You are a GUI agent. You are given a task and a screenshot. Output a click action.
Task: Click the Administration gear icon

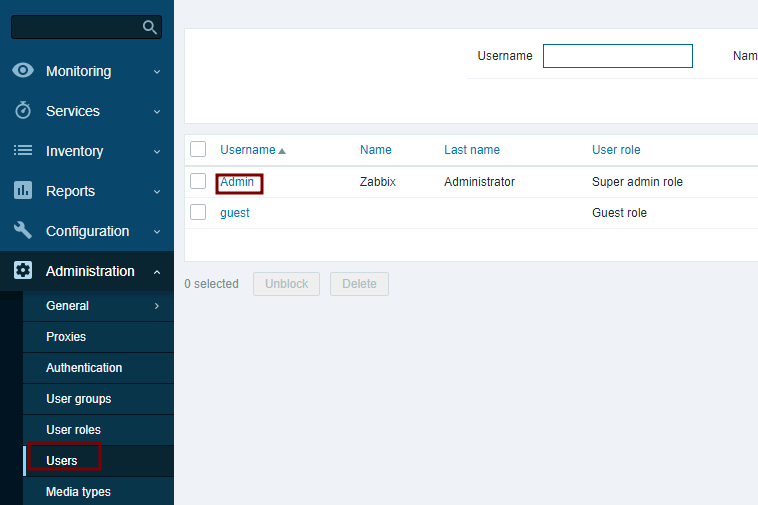[22, 271]
